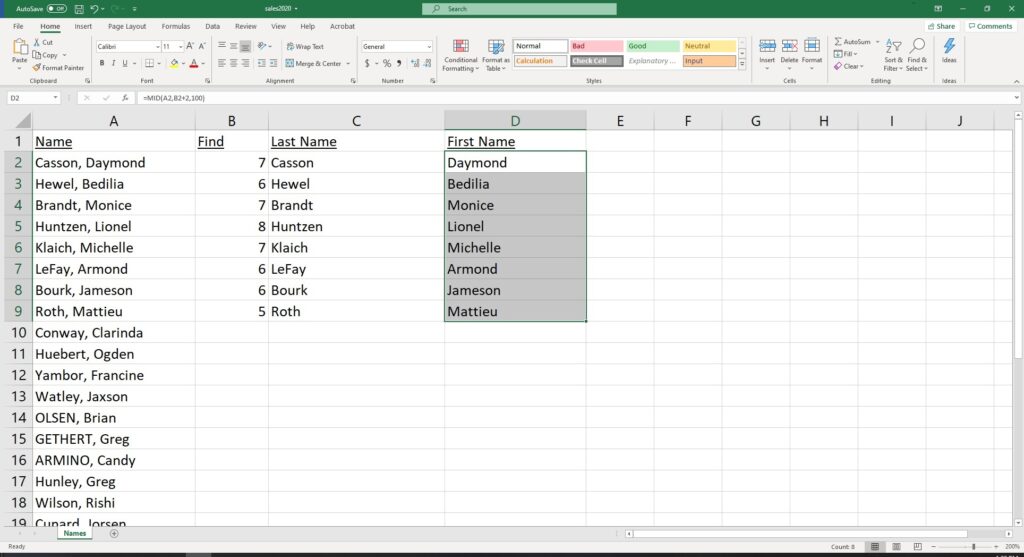Switch to the Insert tab
Screen dimensions: 1024x557
click(x=83, y=27)
